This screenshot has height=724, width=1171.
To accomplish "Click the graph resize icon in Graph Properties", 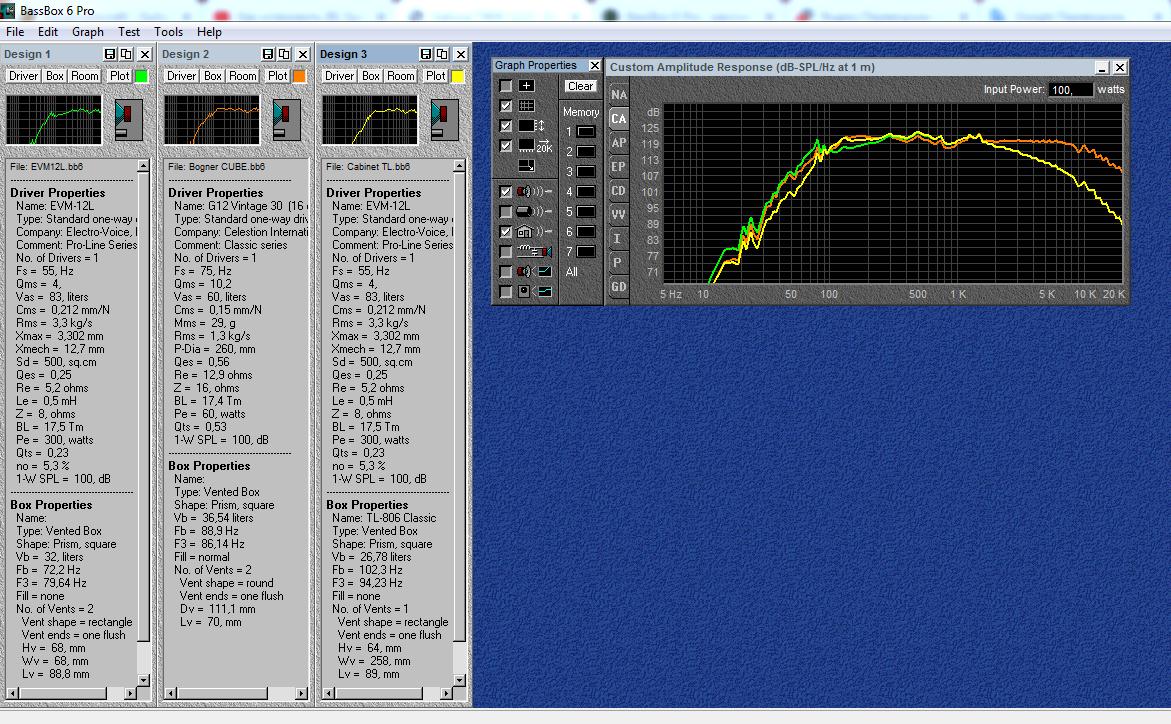I will 527,165.
